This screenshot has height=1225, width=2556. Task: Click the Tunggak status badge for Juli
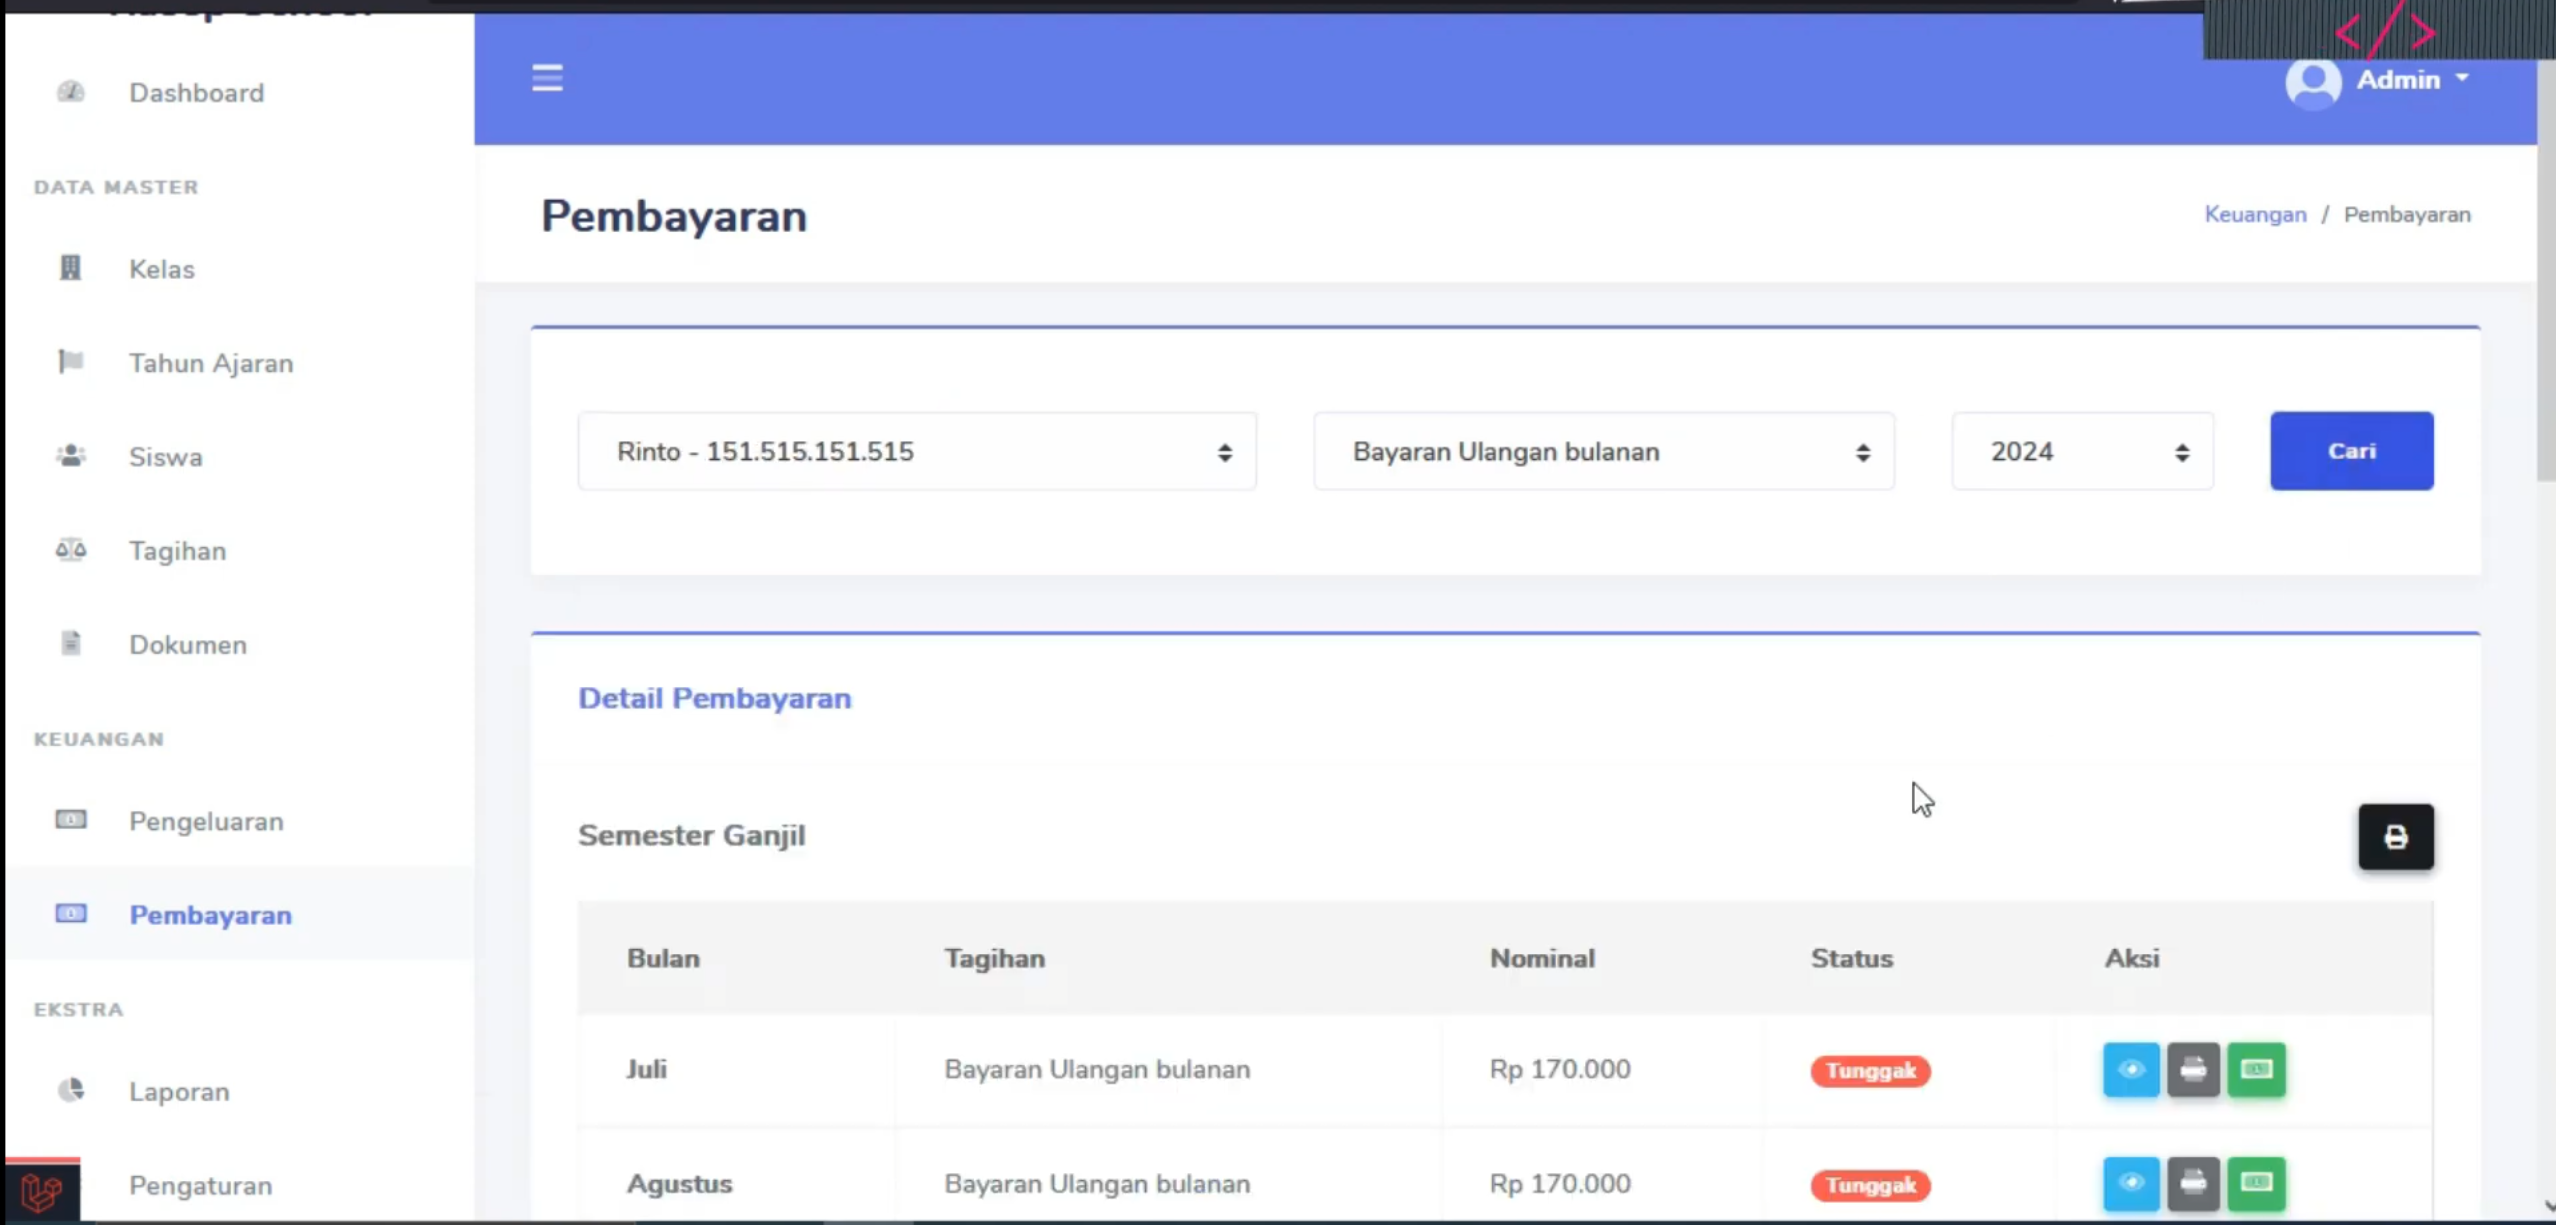(1870, 1071)
